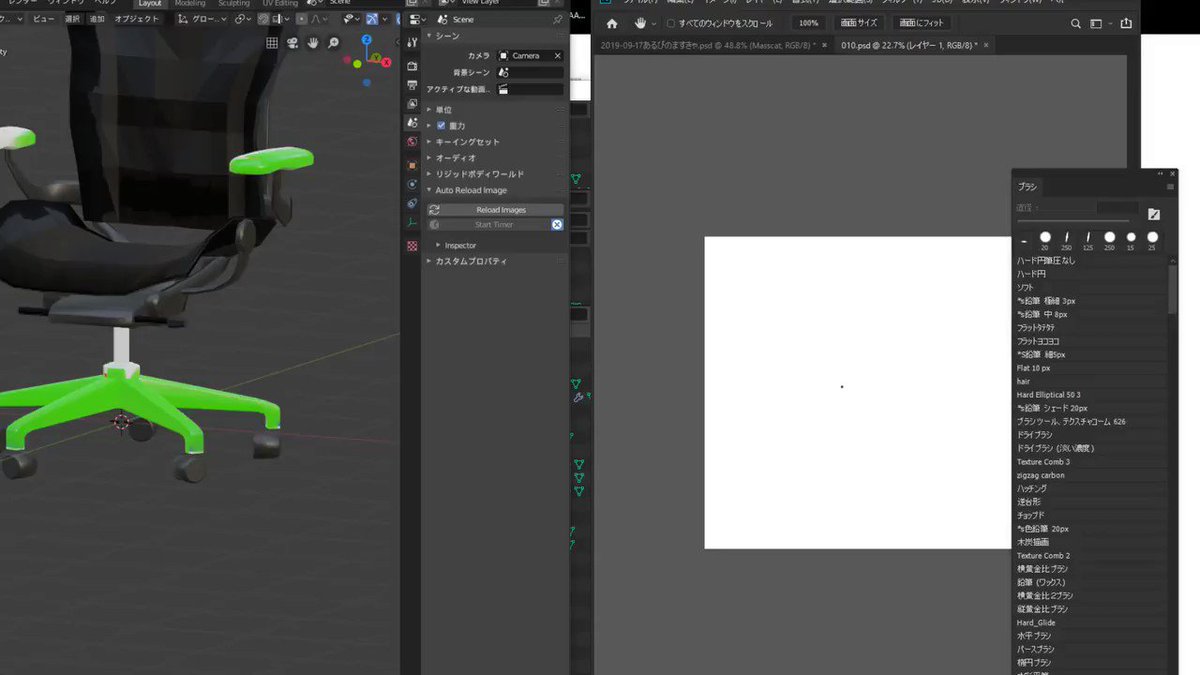Image resolution: width=1200 pixels, height=675 pixels.
Task: Open the Output properties tab in Blender
Action: click(412, 84)
